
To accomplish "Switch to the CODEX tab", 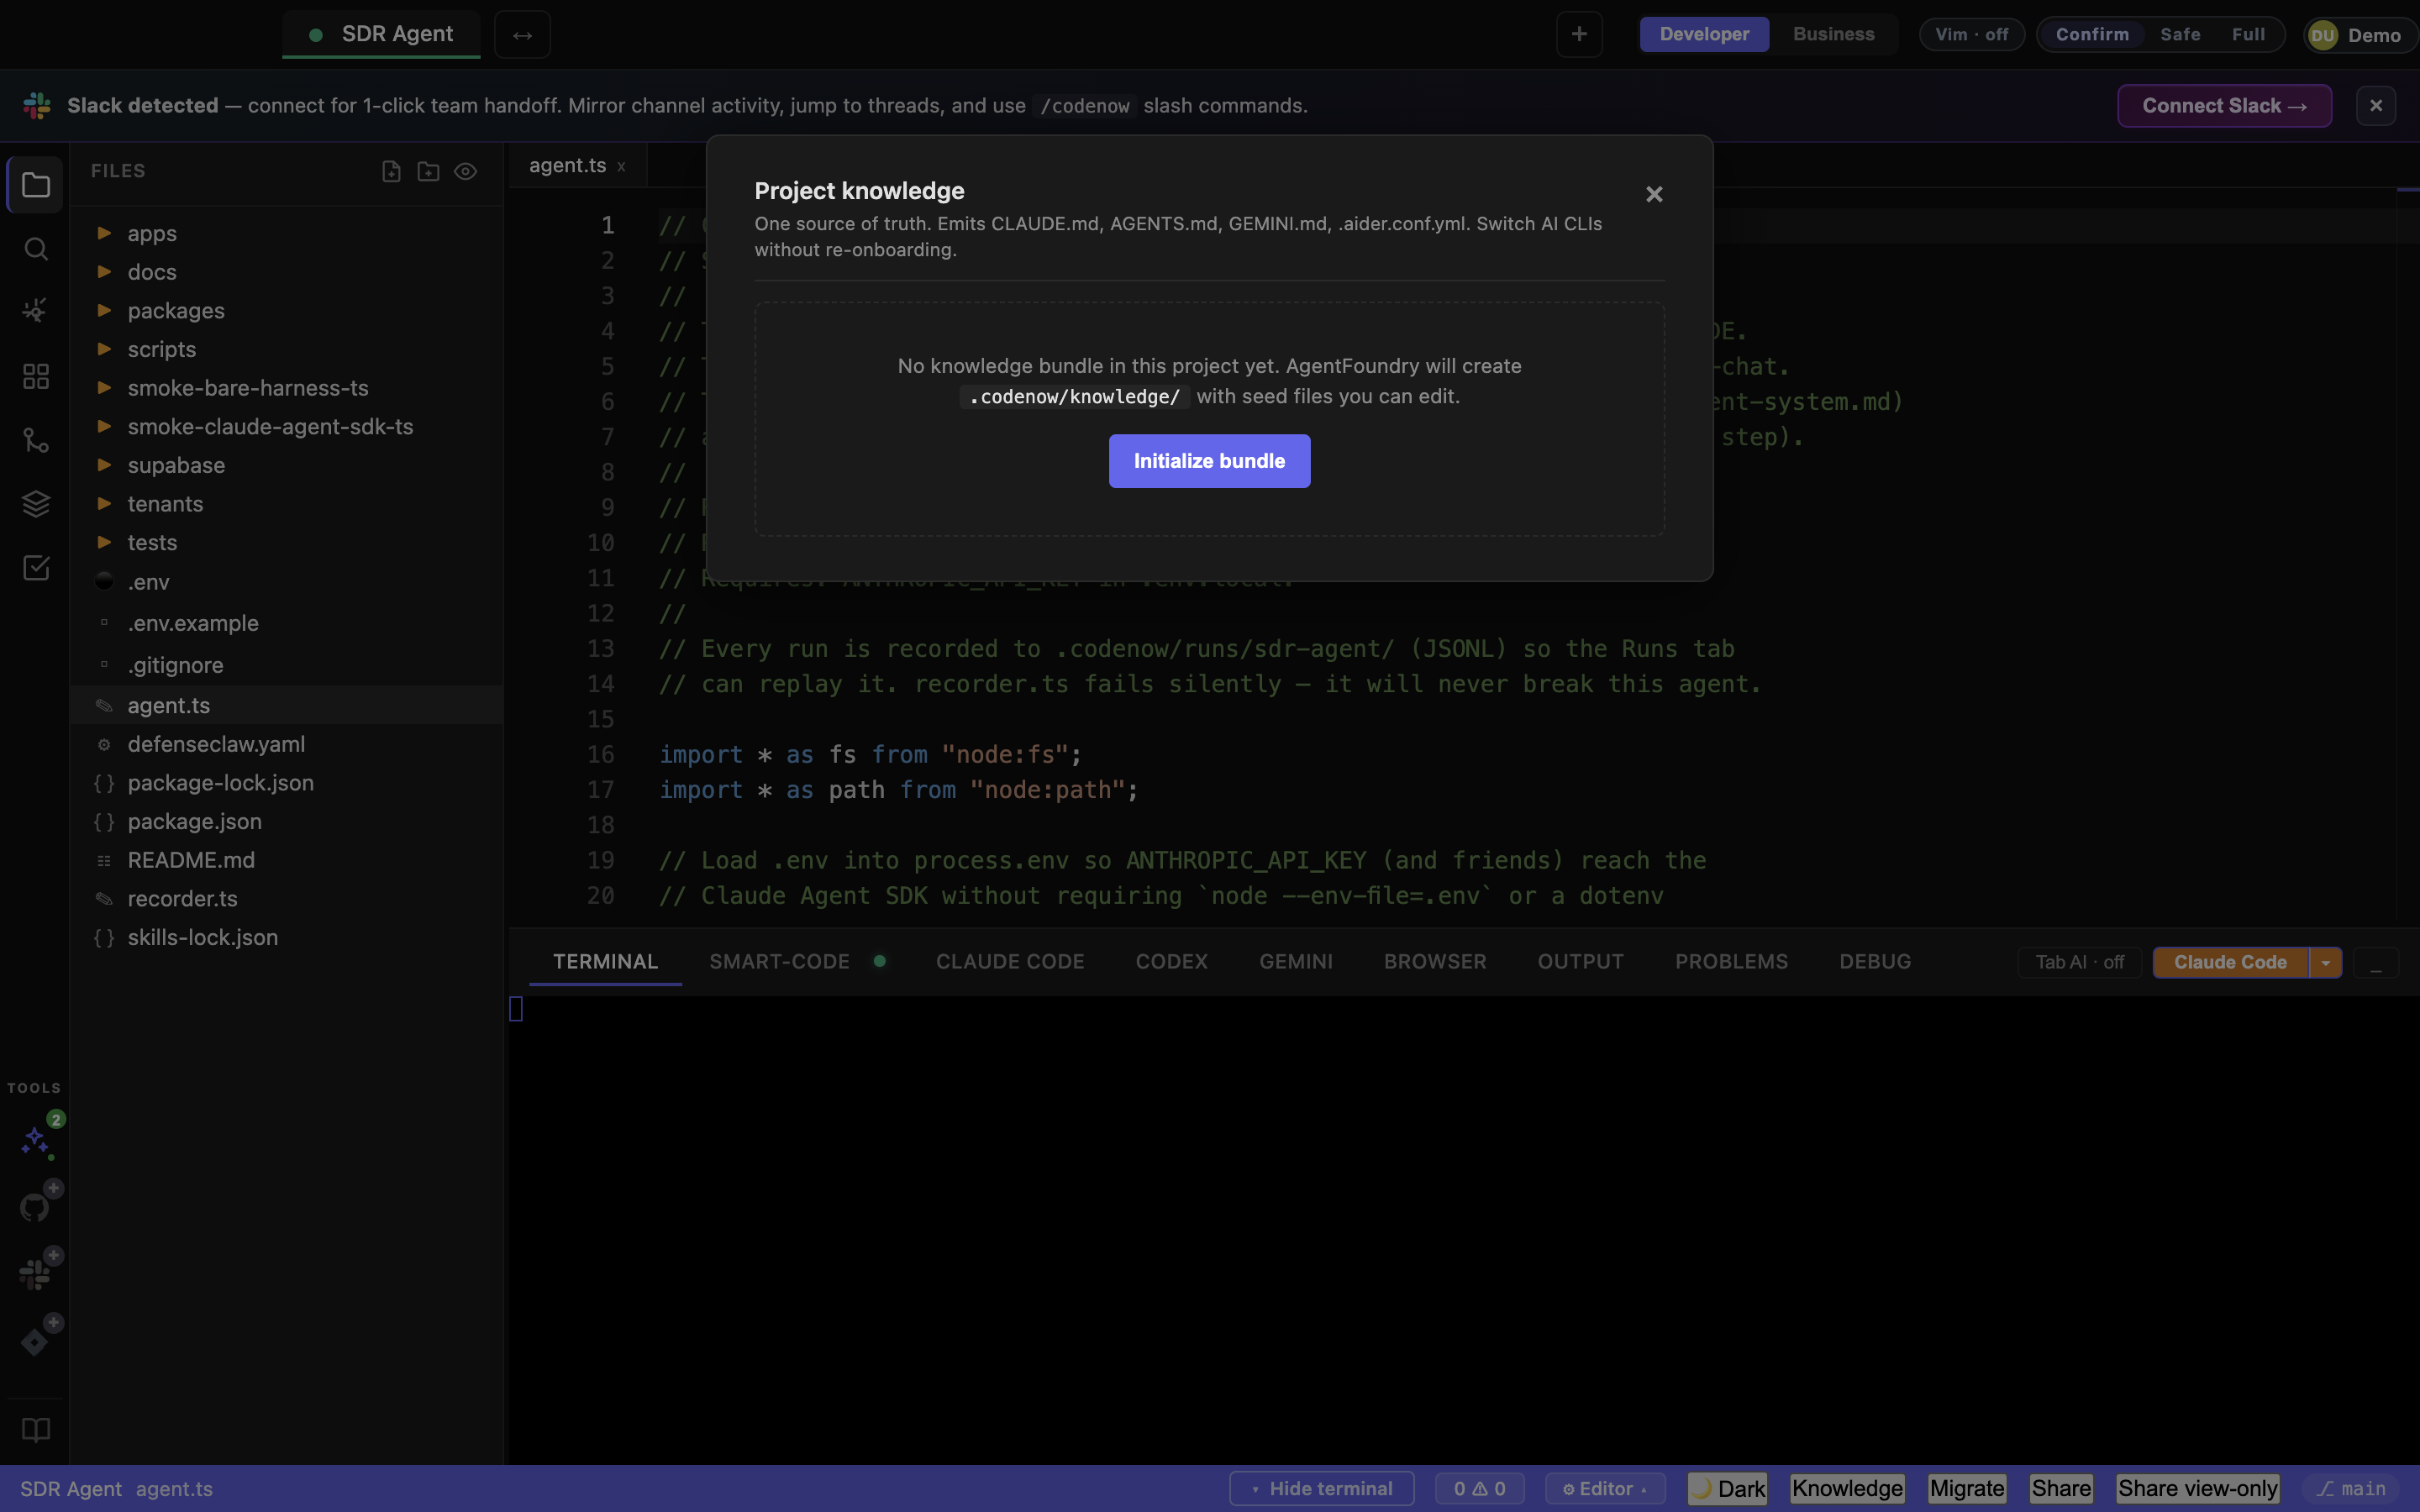I will [1171, 962].
